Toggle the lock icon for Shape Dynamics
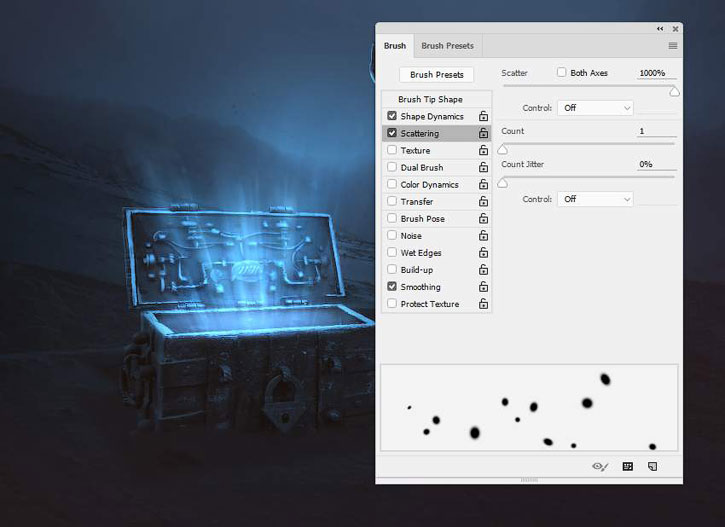 (x=483, y=116)
